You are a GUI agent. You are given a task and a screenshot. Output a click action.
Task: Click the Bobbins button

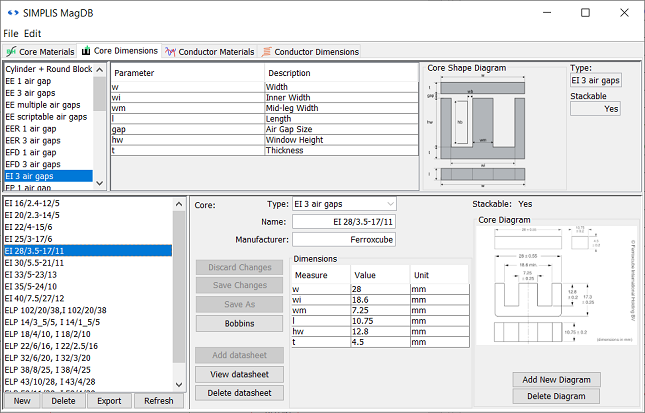239,324
